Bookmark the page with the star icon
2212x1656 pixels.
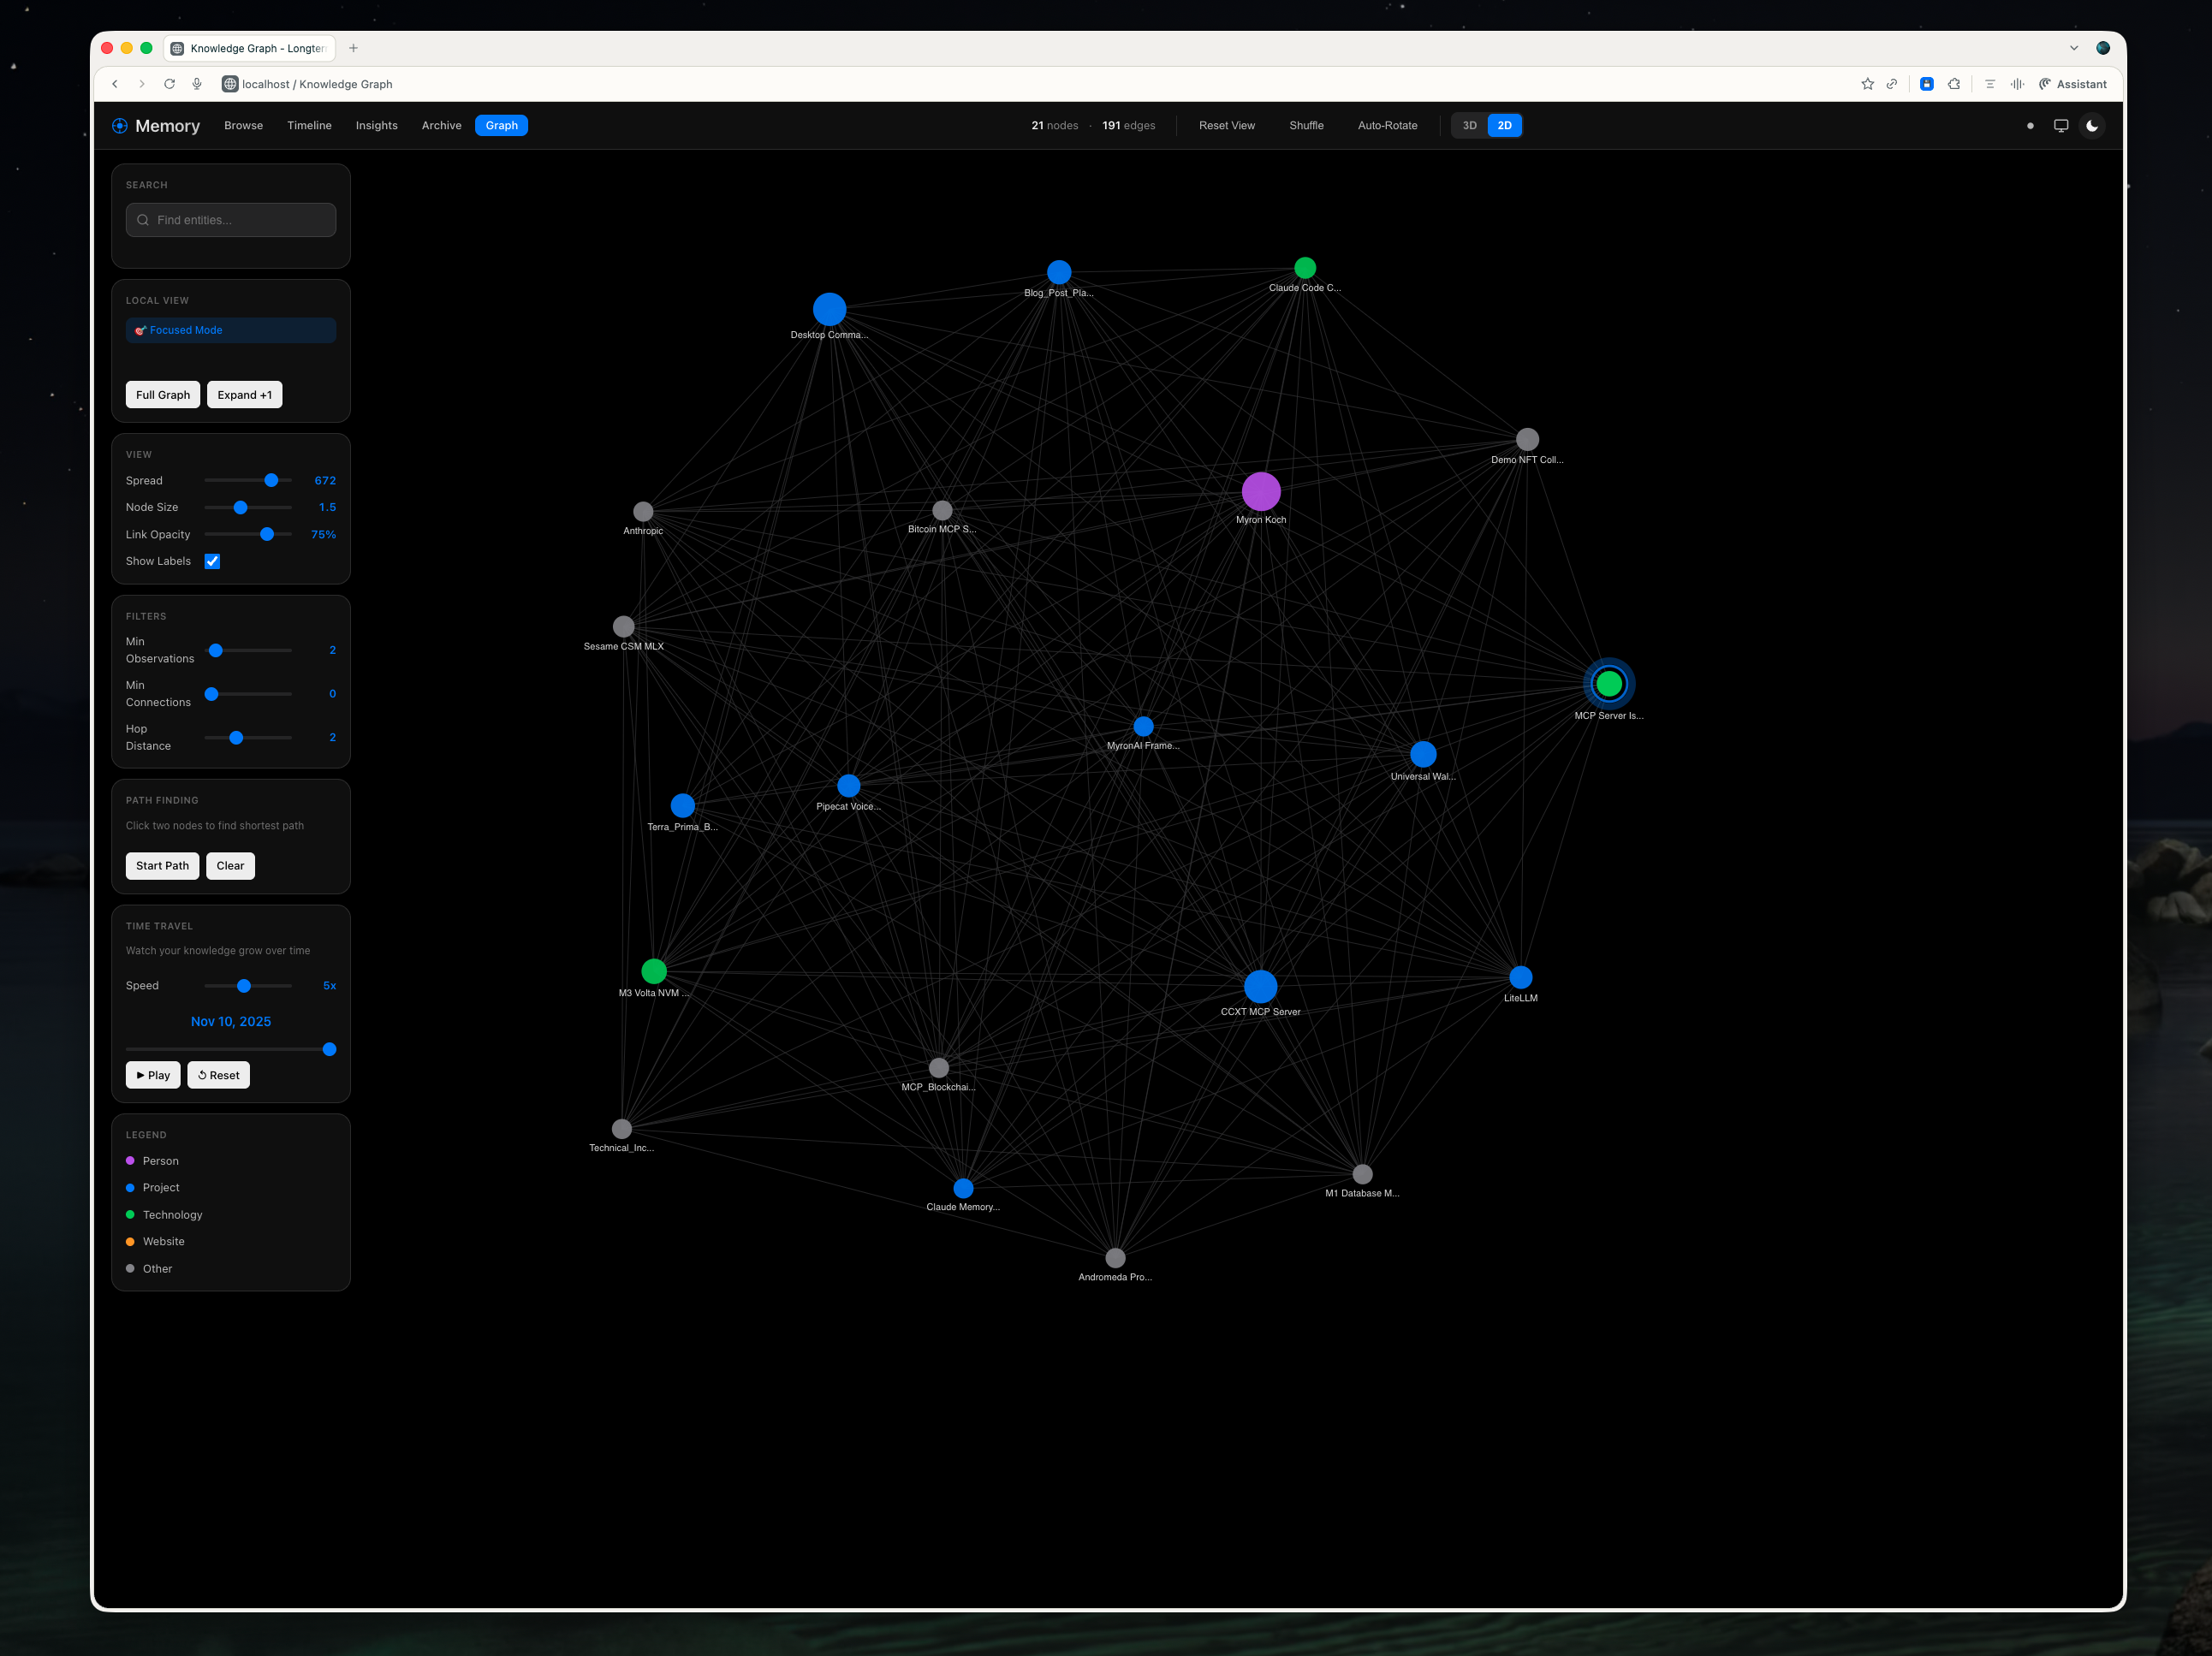click(x=1866, y=84)
